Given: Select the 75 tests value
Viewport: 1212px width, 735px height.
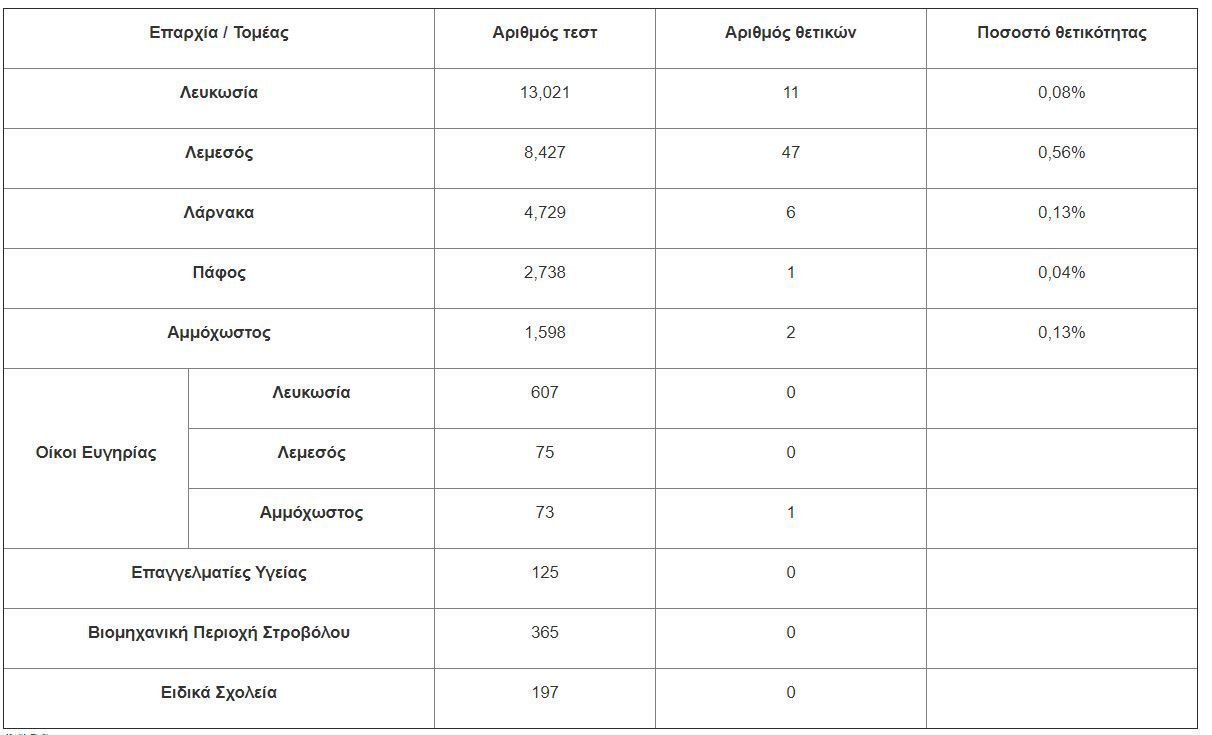Looking at the screenshot, I should pos(545,453).
